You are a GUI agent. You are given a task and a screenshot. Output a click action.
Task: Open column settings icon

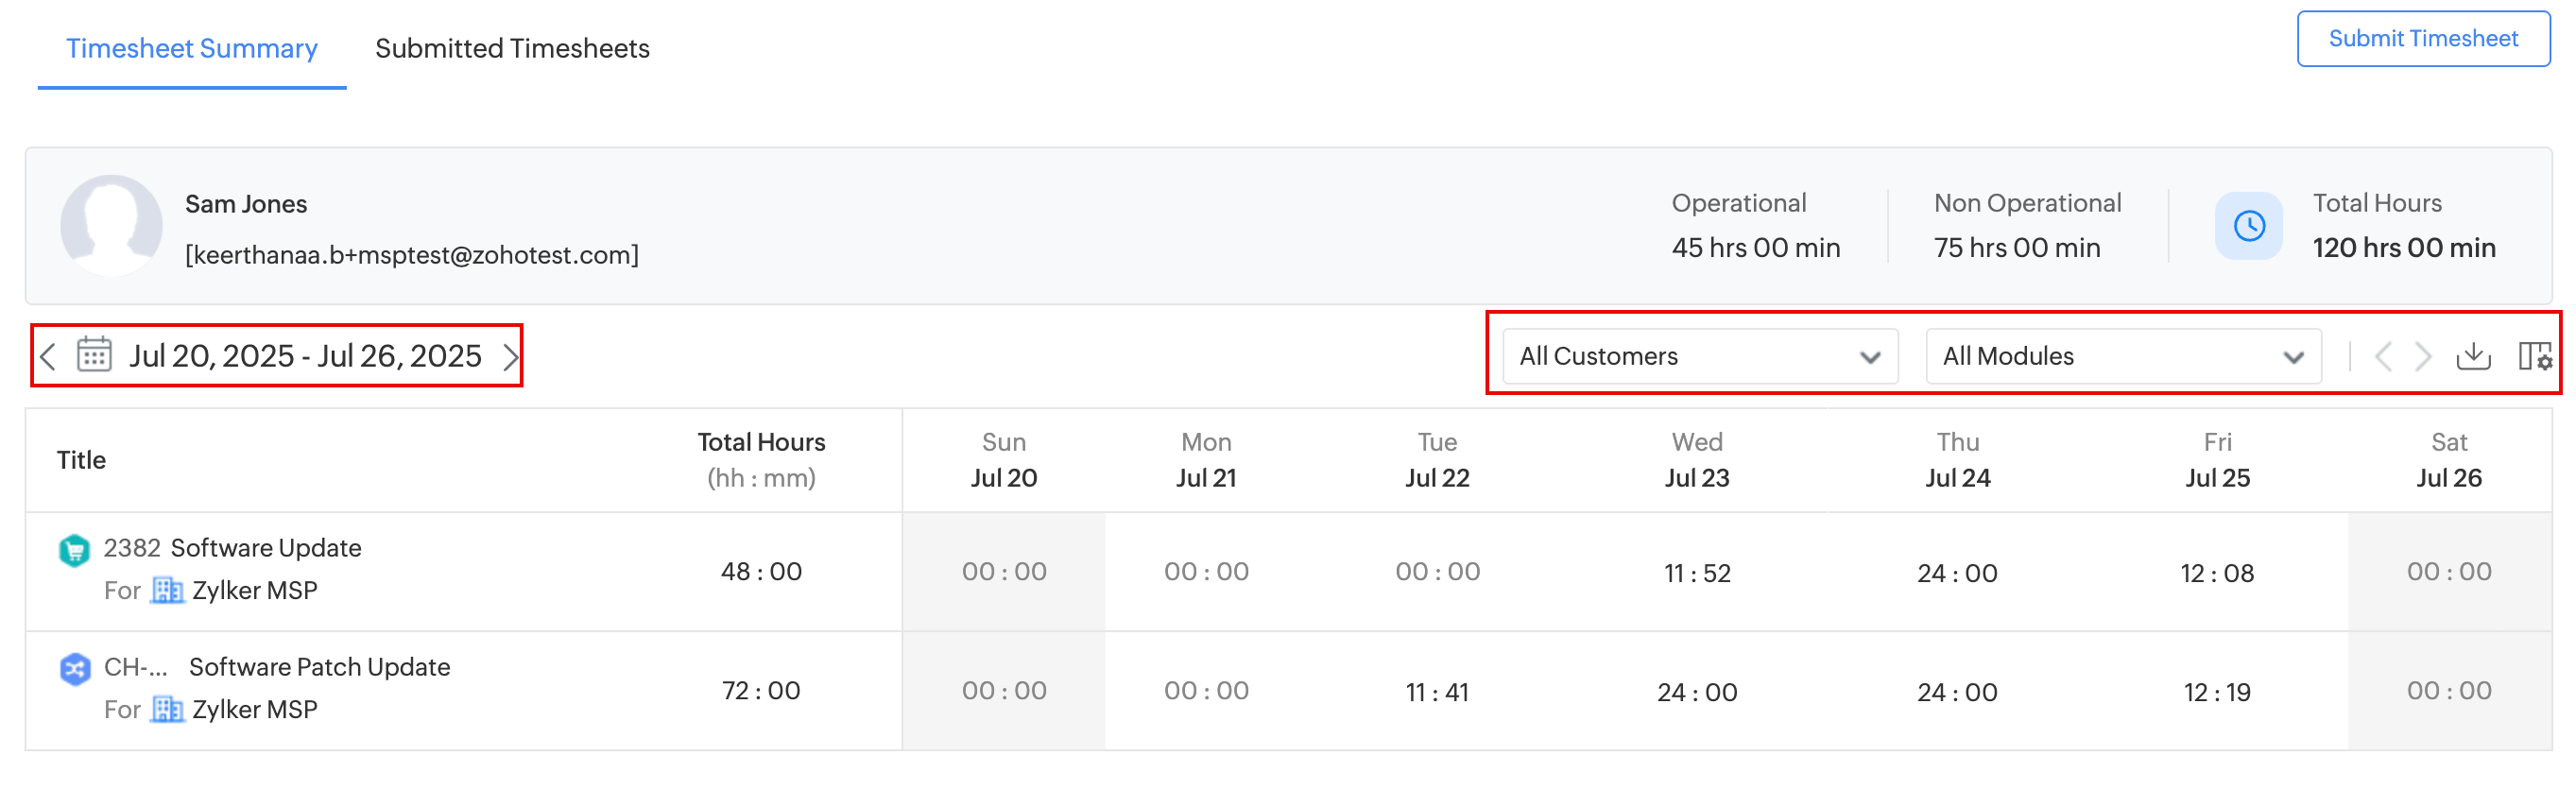(x=2534, y=356)
